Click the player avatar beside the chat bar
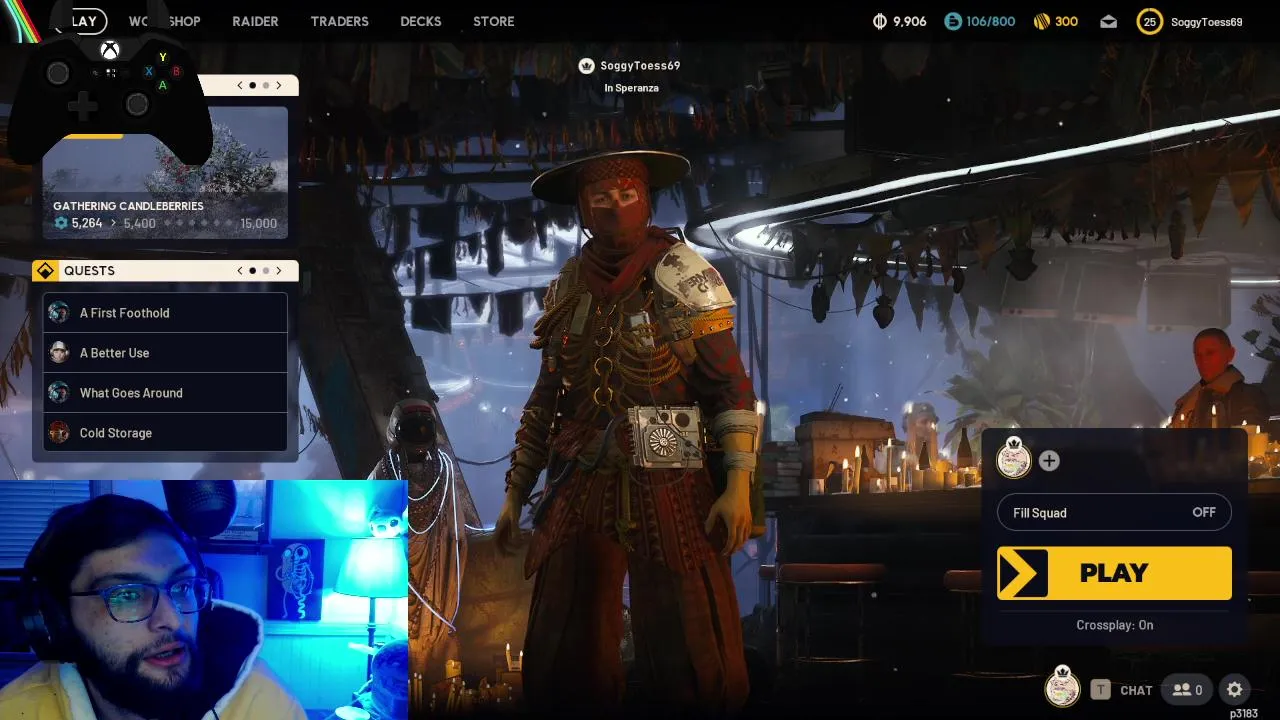This screenshot has width=1280, height=720. pyautogui.click(x=1062, y=687)
